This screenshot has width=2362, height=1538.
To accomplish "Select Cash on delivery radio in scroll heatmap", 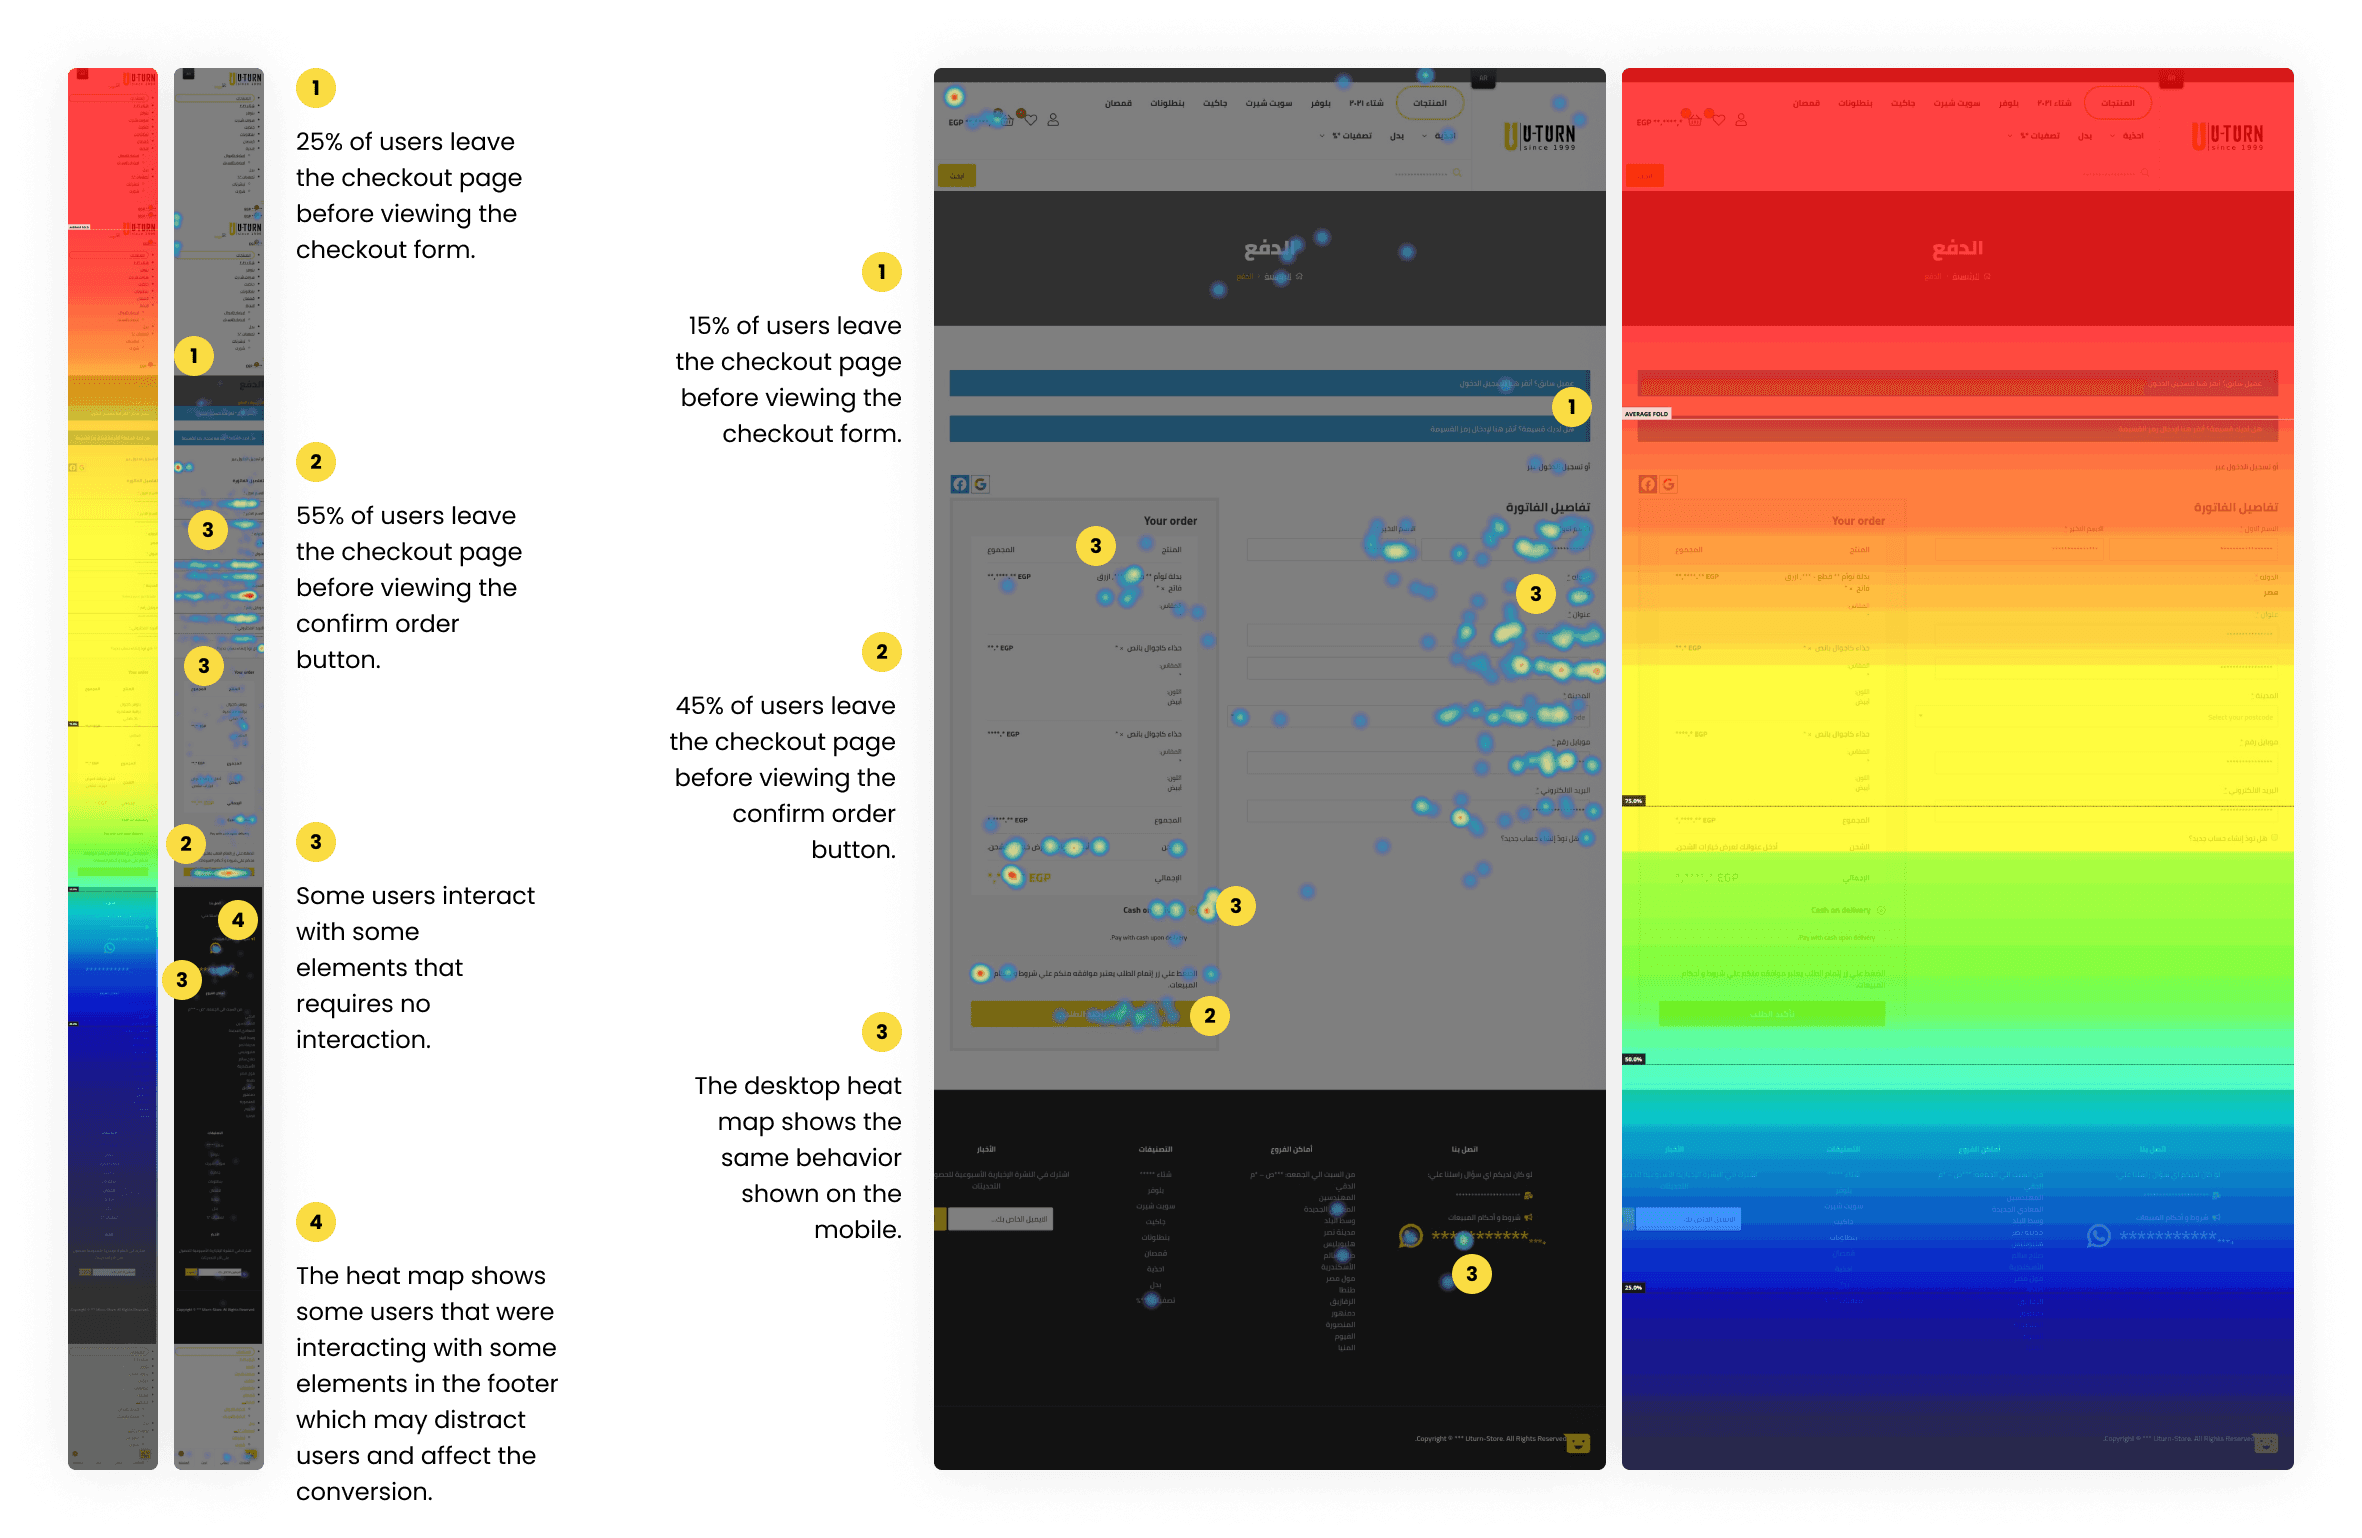I will click(1880, 910).
